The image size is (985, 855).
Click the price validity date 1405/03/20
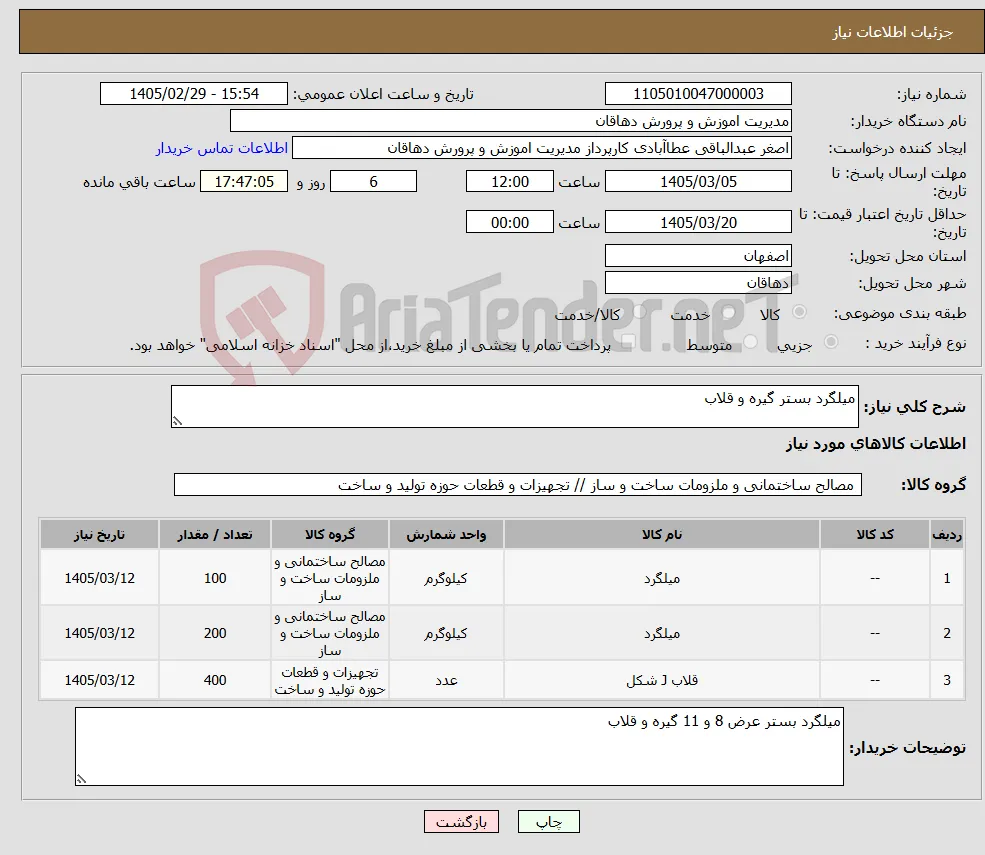698,222
